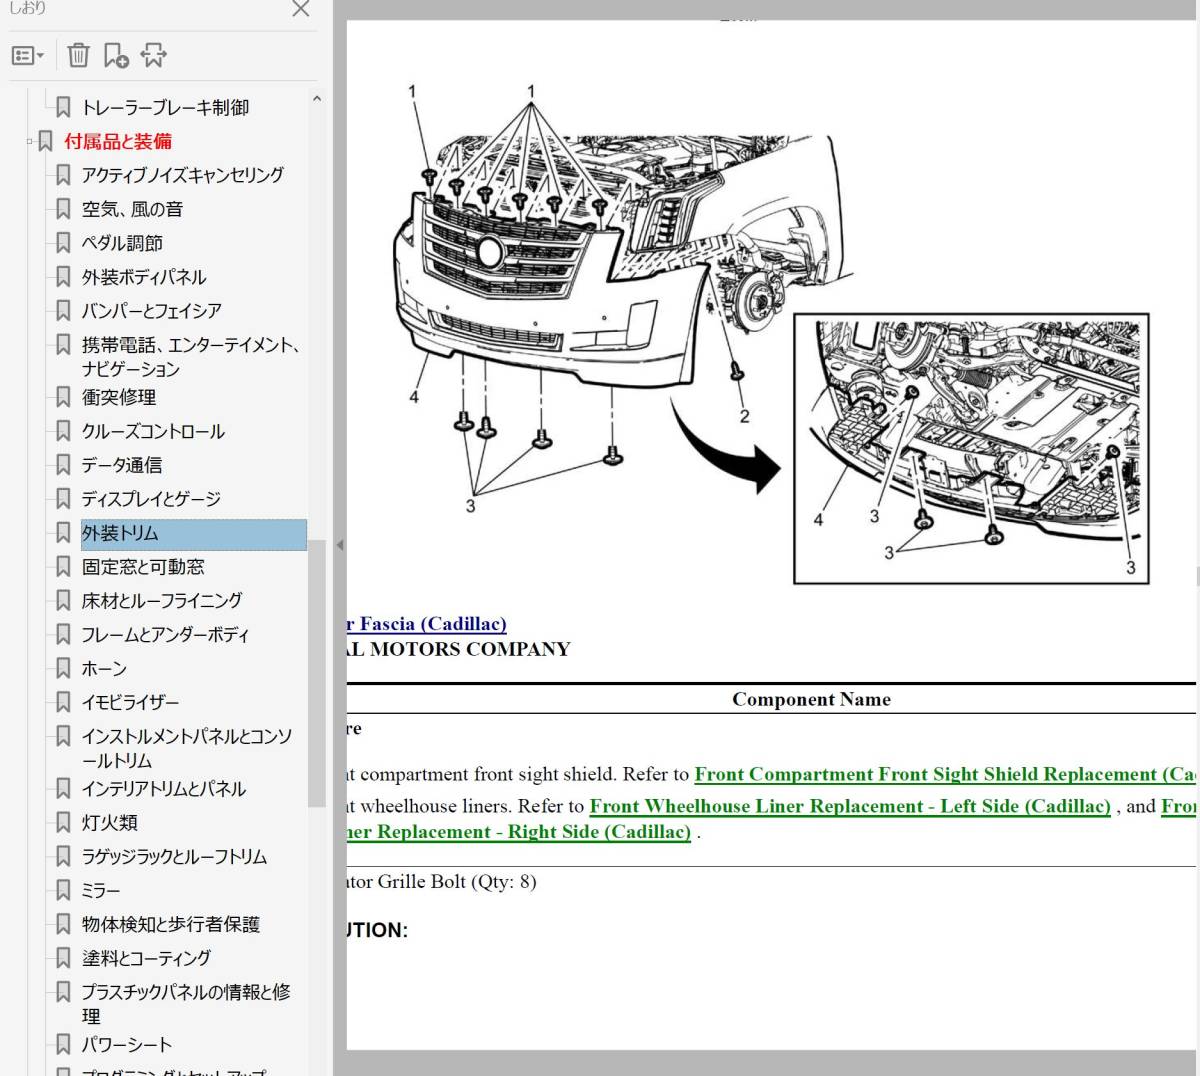Click the bookmarks panel scroll up arrow
Viewport: 1200px width, 1076px height.
[x=317, y=99]
